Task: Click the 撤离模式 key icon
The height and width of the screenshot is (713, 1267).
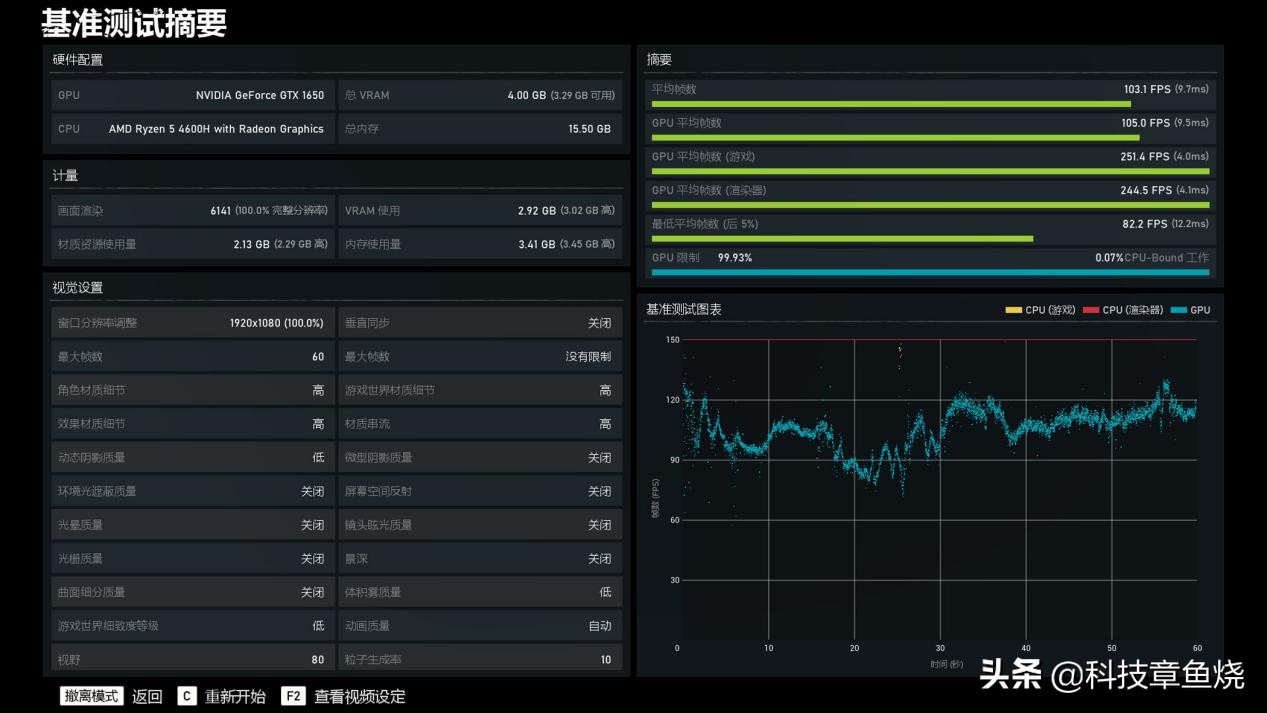Action: coord(91,696)
